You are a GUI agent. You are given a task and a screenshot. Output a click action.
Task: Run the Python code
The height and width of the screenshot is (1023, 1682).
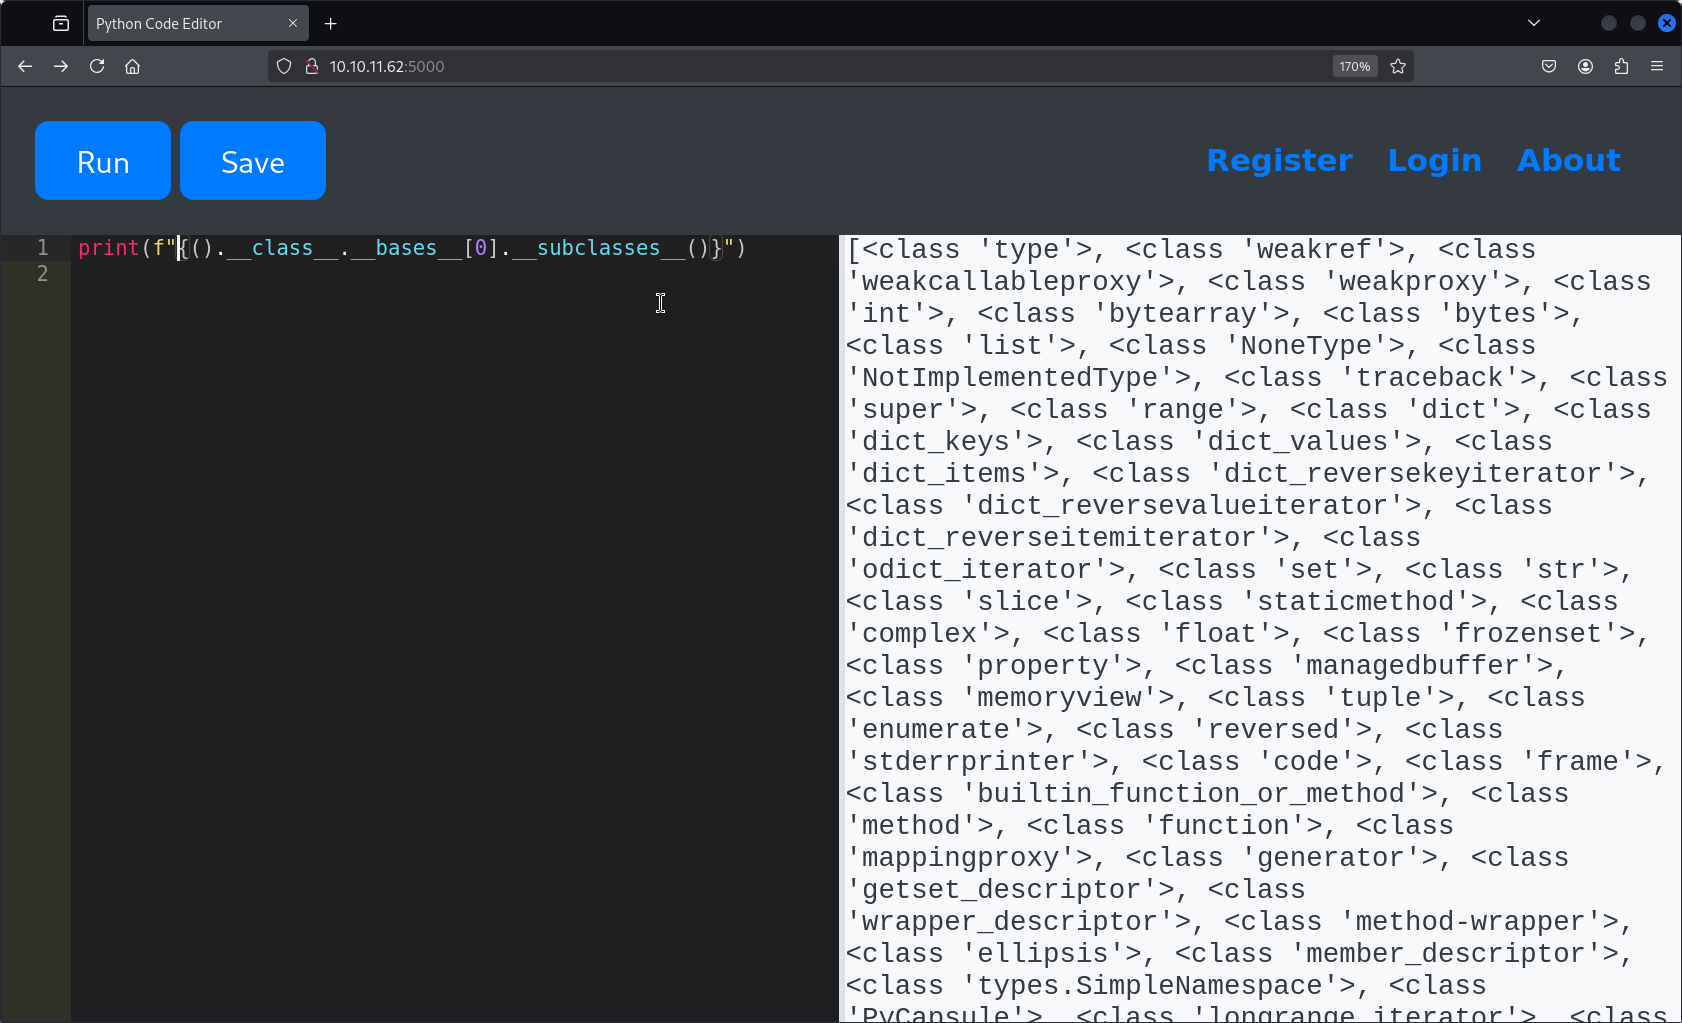tap(103, 161)
